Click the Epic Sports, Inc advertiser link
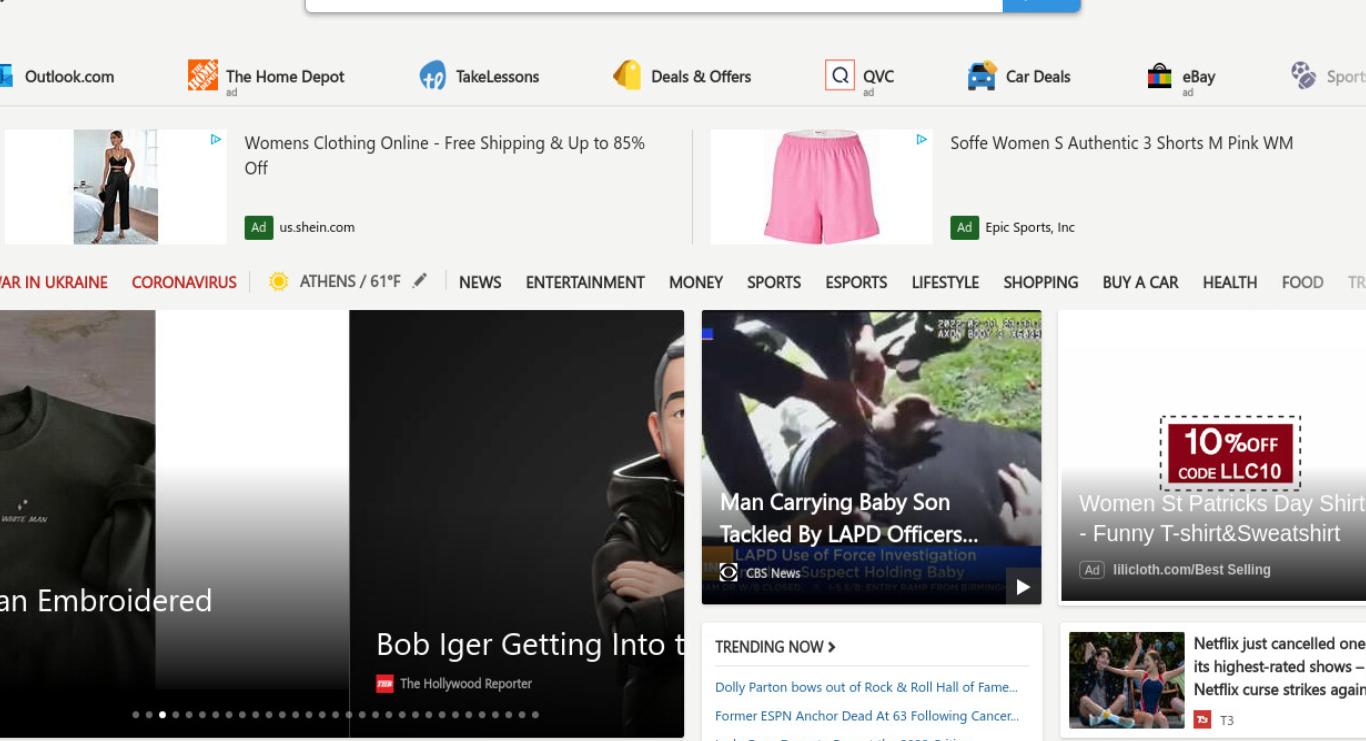The image size is (1366, 741). (x=1030, y=227)
